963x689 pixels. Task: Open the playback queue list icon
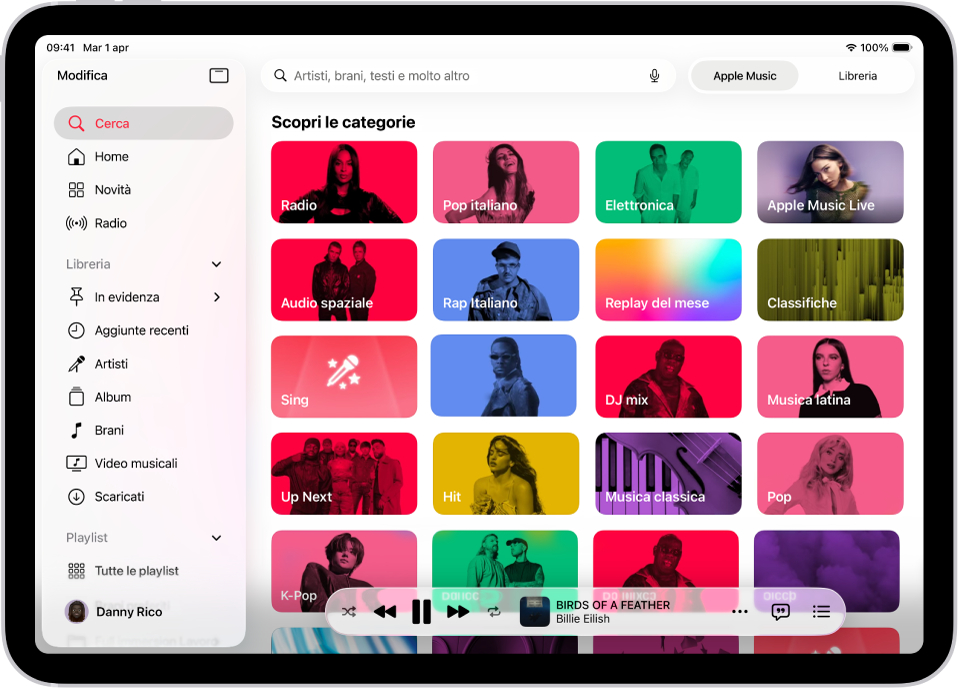[x=821, y=611]
